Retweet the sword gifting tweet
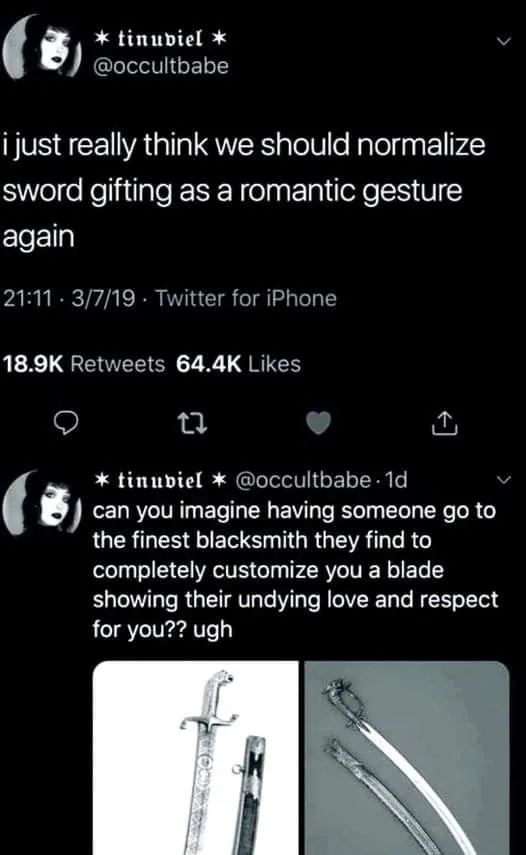The height and width of the screenshot is (855, 526). (x=193, y=423)
